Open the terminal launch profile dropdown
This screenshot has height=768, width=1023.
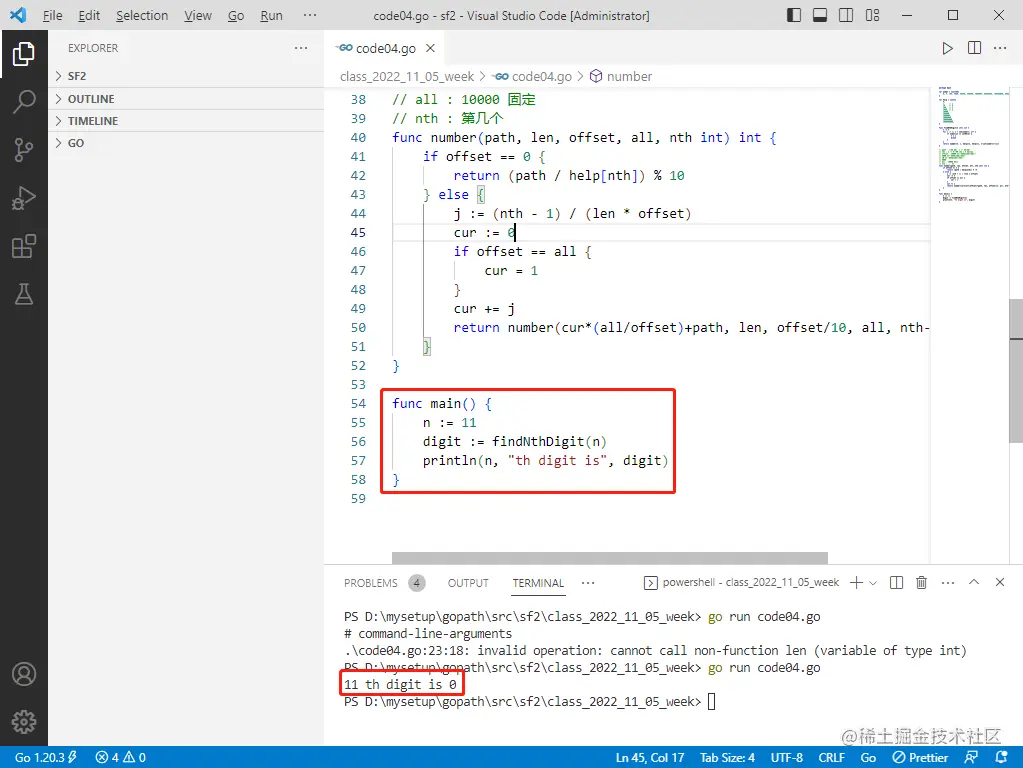[873, 583]
